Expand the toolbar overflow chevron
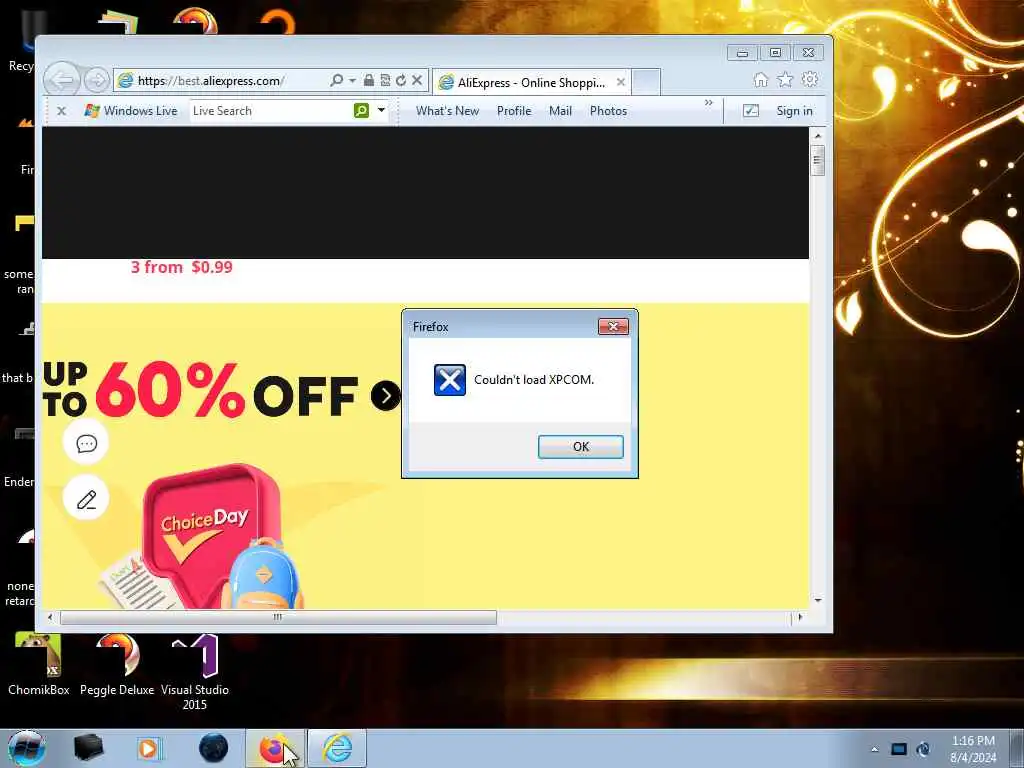This screenshot has height=768, width=1024. point(709,103)
